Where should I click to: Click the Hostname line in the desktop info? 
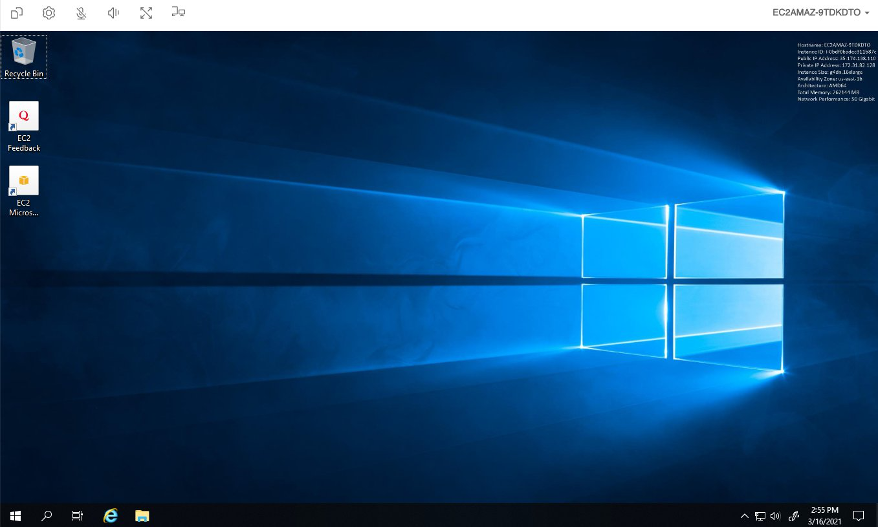click(834, 45)
